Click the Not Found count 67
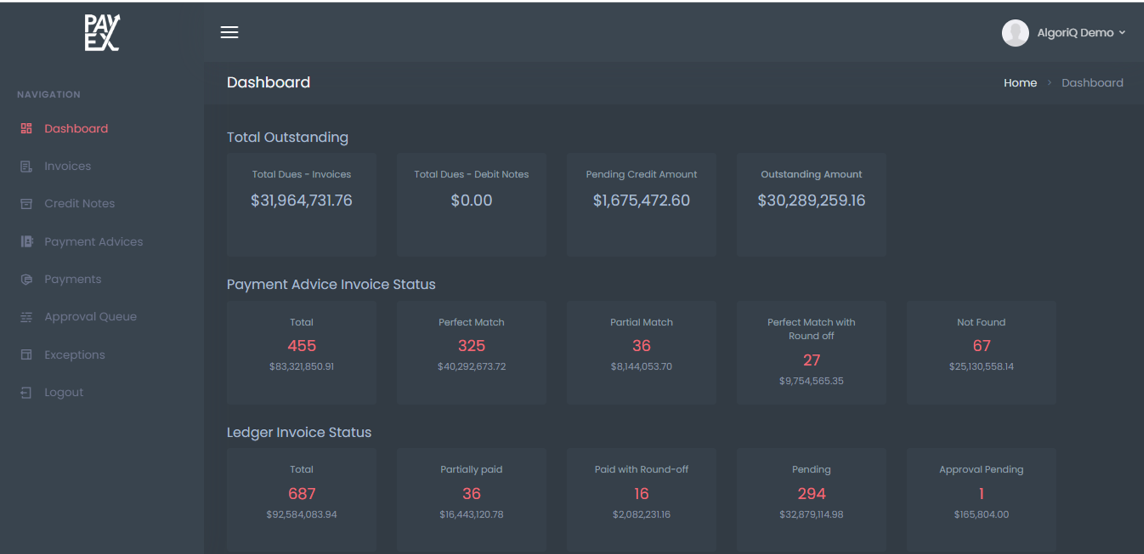This screenshot has height=554, width=1144. (981, 346)
